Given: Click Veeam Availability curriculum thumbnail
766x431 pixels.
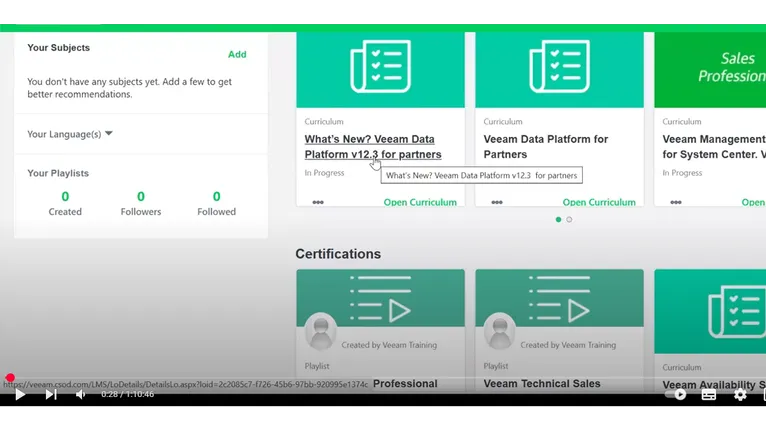Looking at the screenshot, I should point(710,311).
